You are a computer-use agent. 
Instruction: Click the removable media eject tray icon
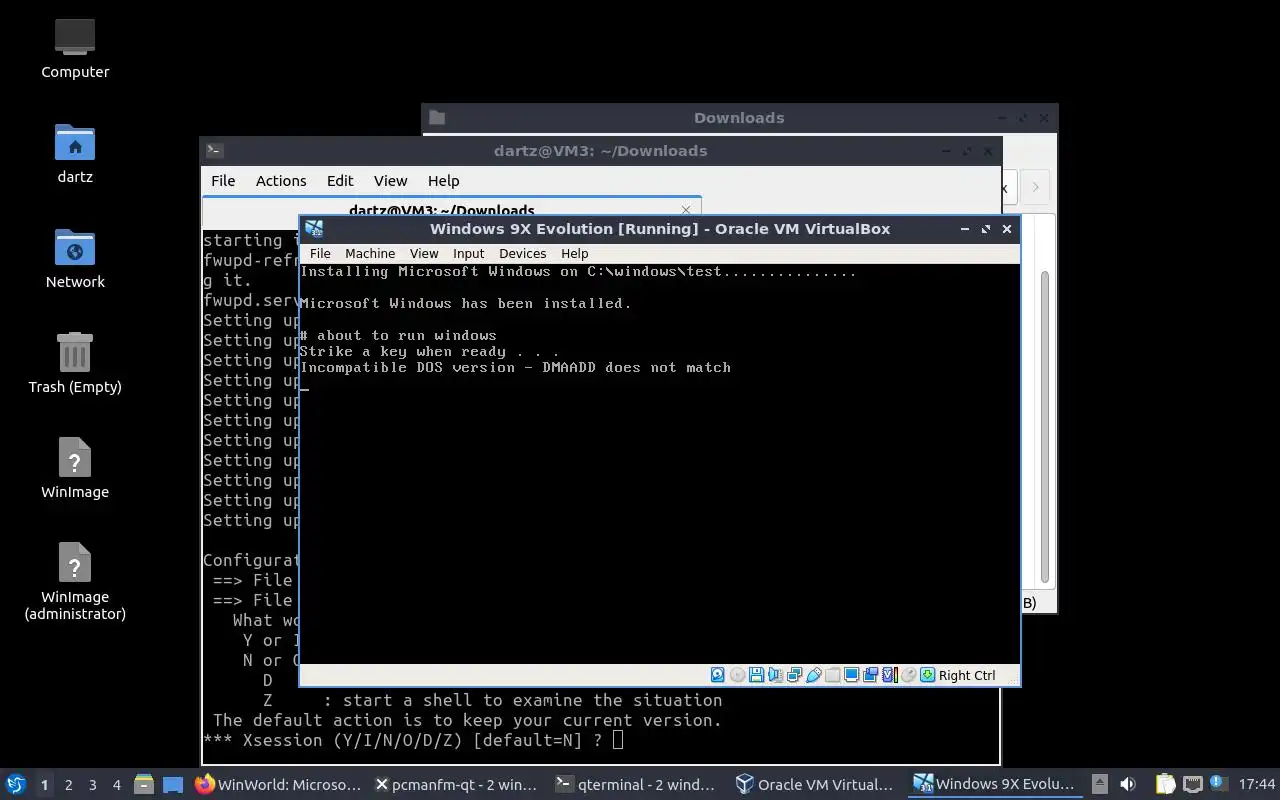click(1100, 784)
